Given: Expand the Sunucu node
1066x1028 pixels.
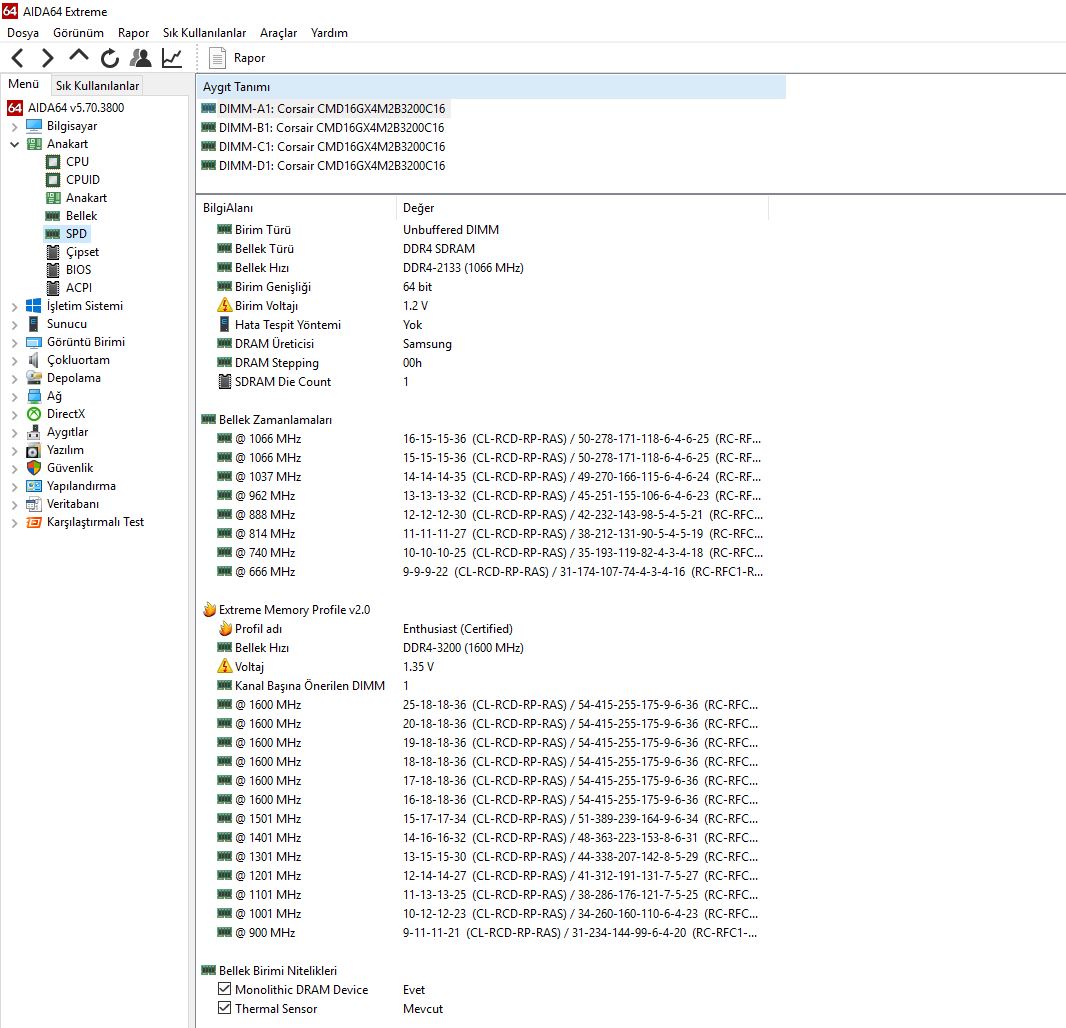Looking at the screenshot, I should 14,324.
